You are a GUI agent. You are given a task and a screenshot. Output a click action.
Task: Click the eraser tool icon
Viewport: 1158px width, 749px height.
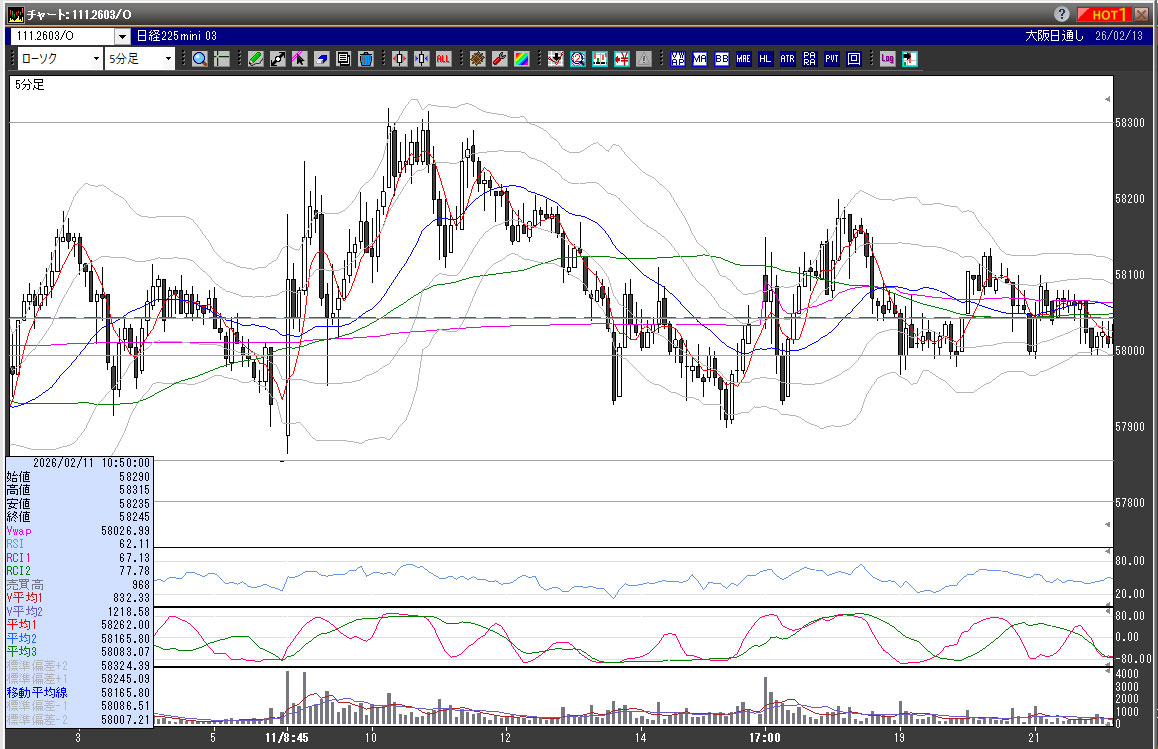click(x=322, y=59)
